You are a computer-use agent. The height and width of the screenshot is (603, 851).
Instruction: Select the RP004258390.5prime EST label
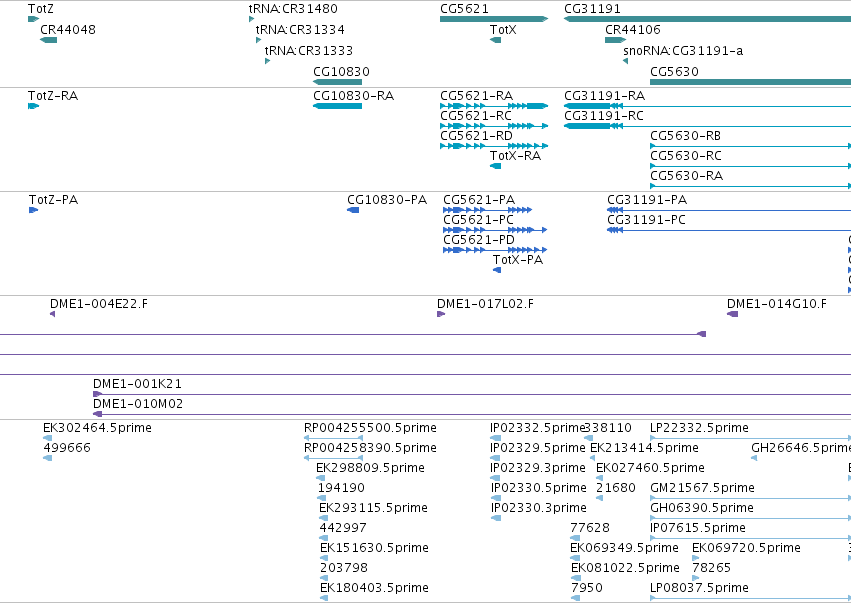[370, 448]
